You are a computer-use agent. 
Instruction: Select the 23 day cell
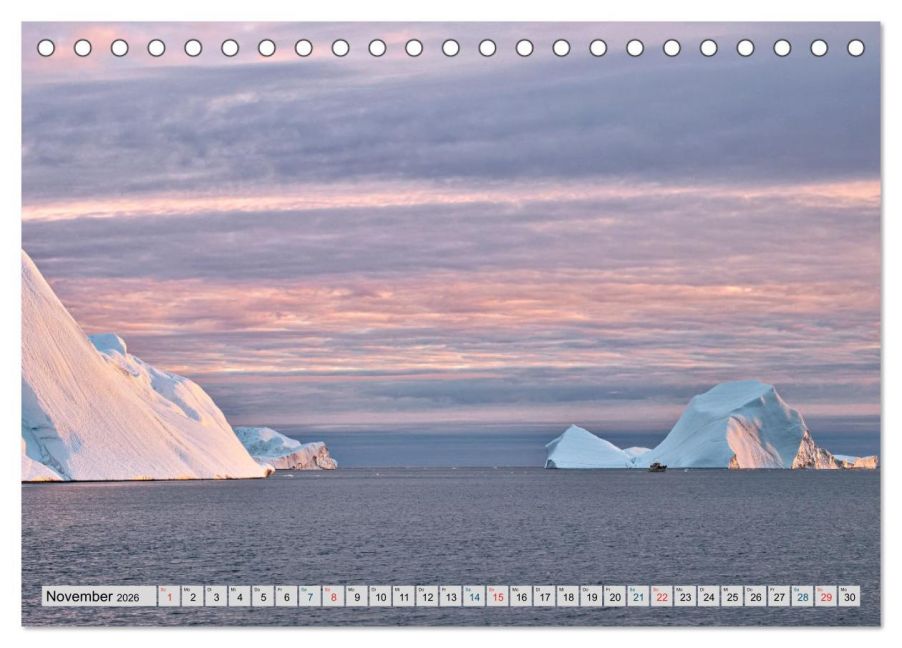pos(686,596)
